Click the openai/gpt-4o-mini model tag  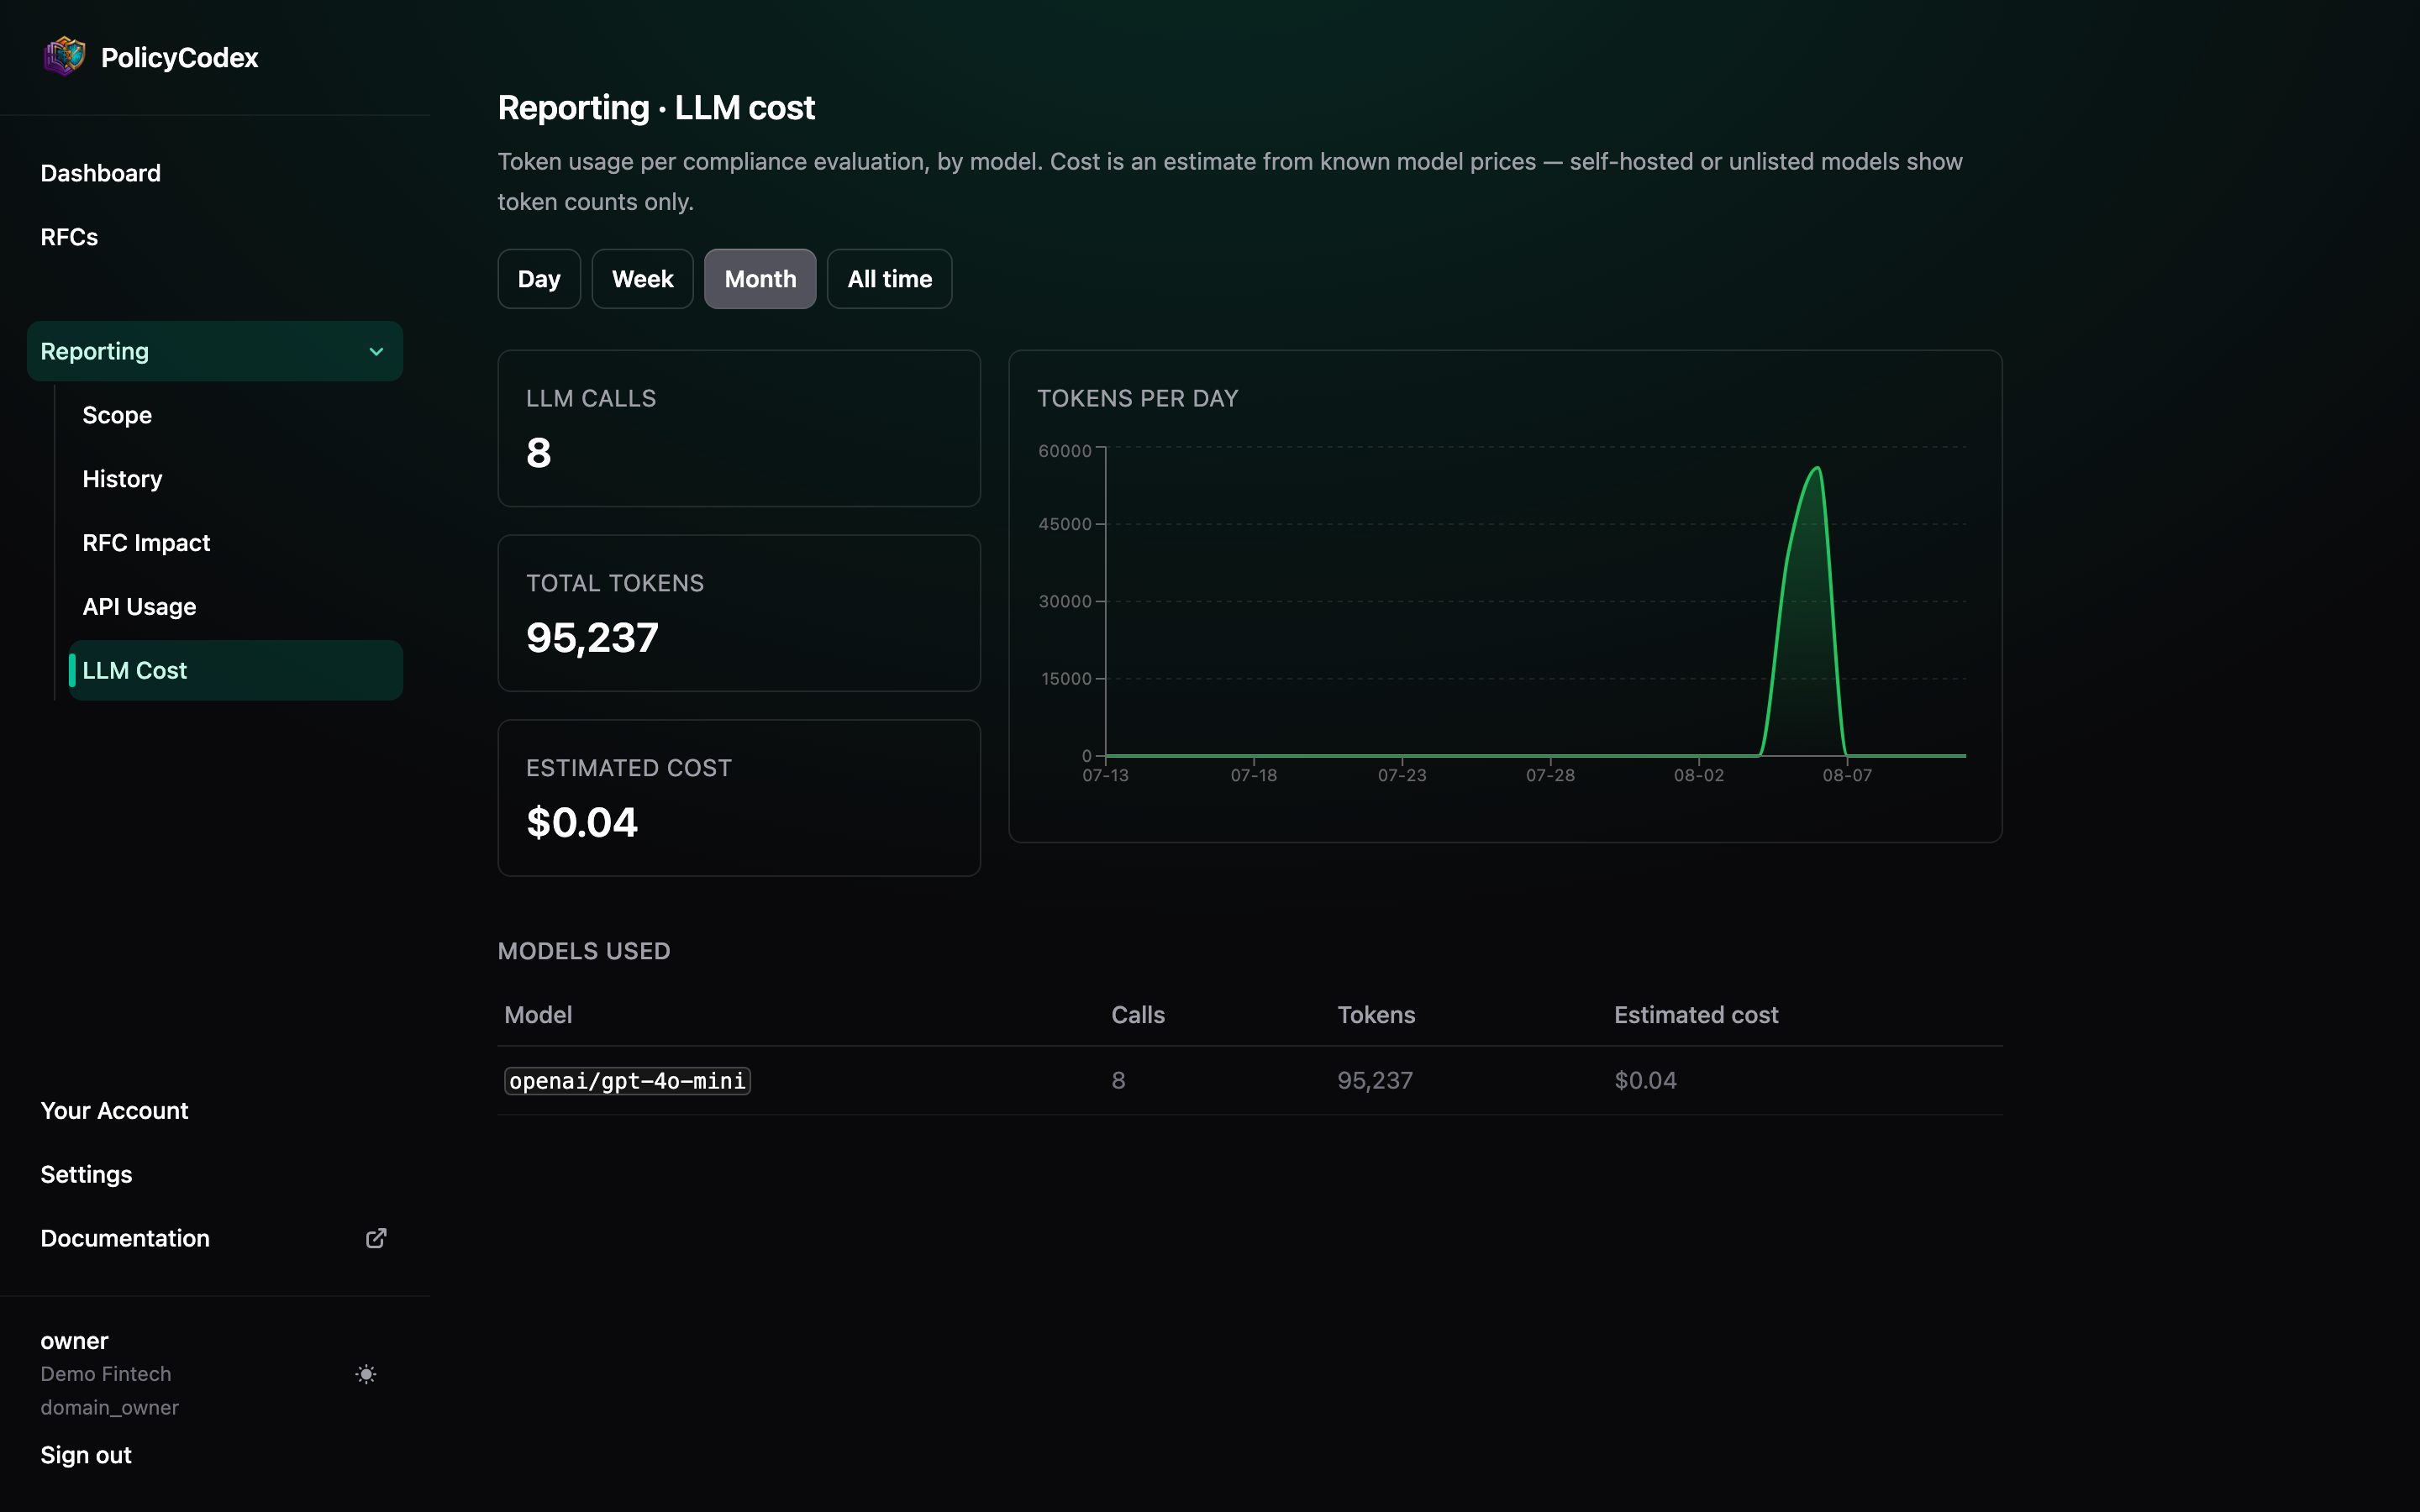click(x=627, y=1081)
